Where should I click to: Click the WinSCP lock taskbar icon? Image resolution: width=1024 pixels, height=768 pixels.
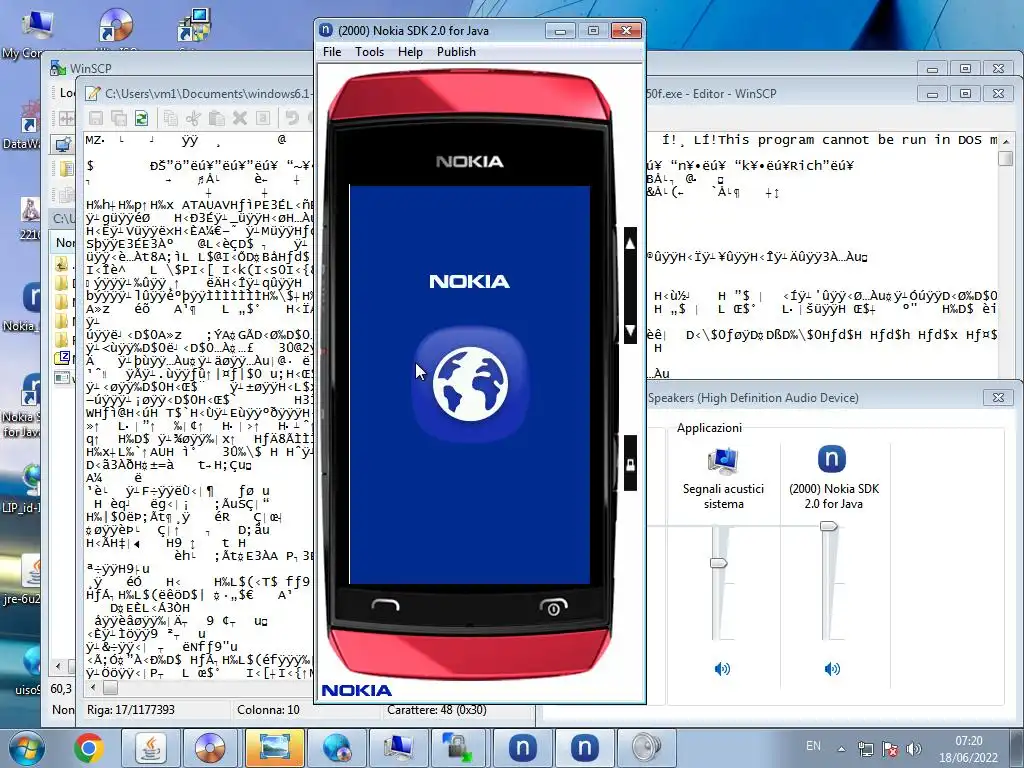point(459,748)
